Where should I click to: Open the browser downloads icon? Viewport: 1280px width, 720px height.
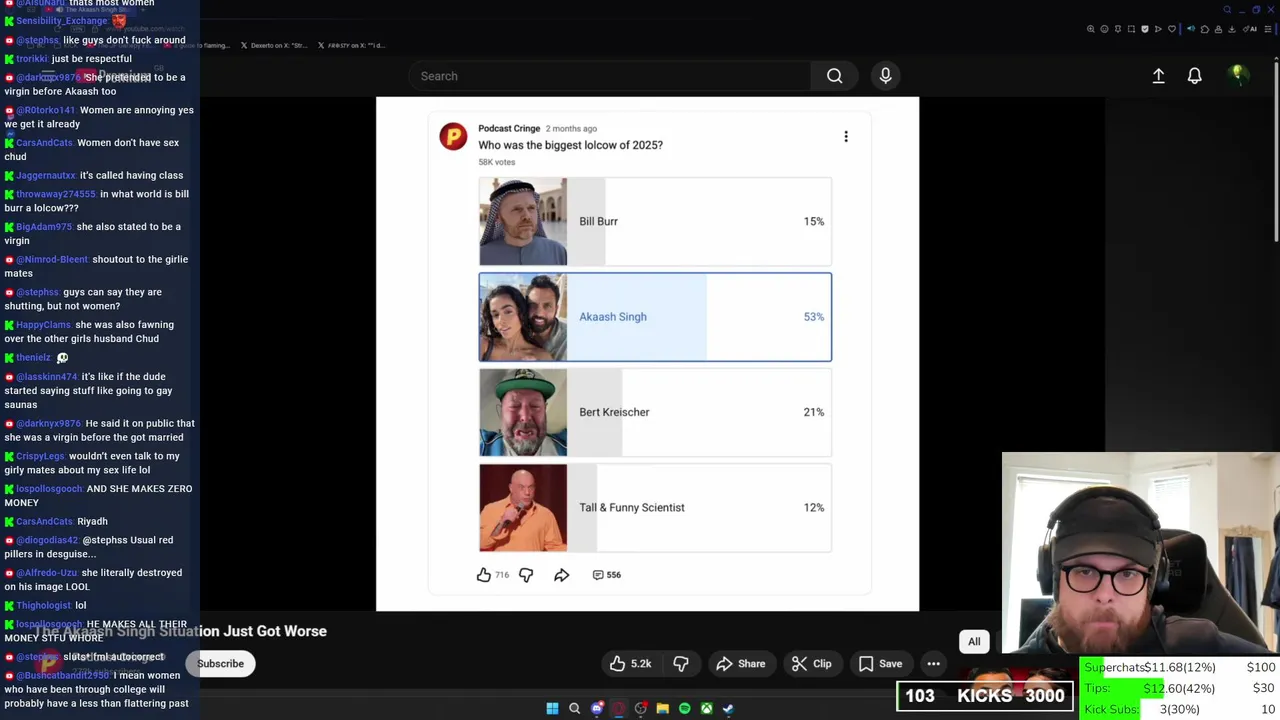click(x=1231, y=29)
